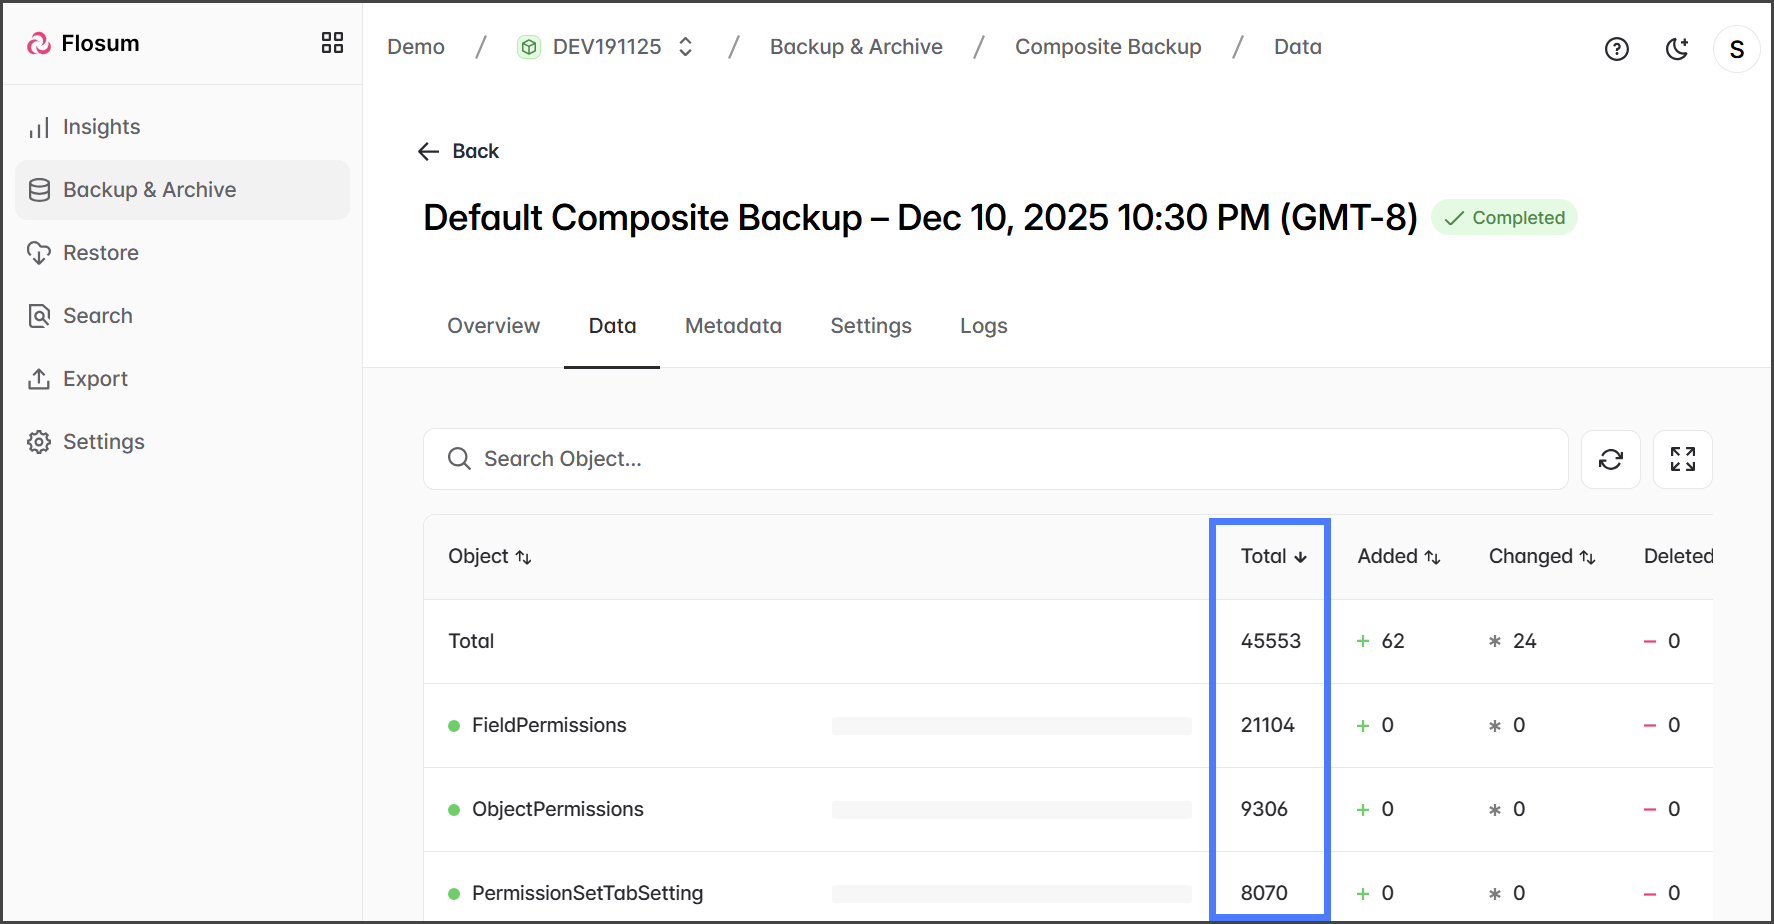1774x924 pixels.
Task: Click the Back link
Action: (459, 151)
